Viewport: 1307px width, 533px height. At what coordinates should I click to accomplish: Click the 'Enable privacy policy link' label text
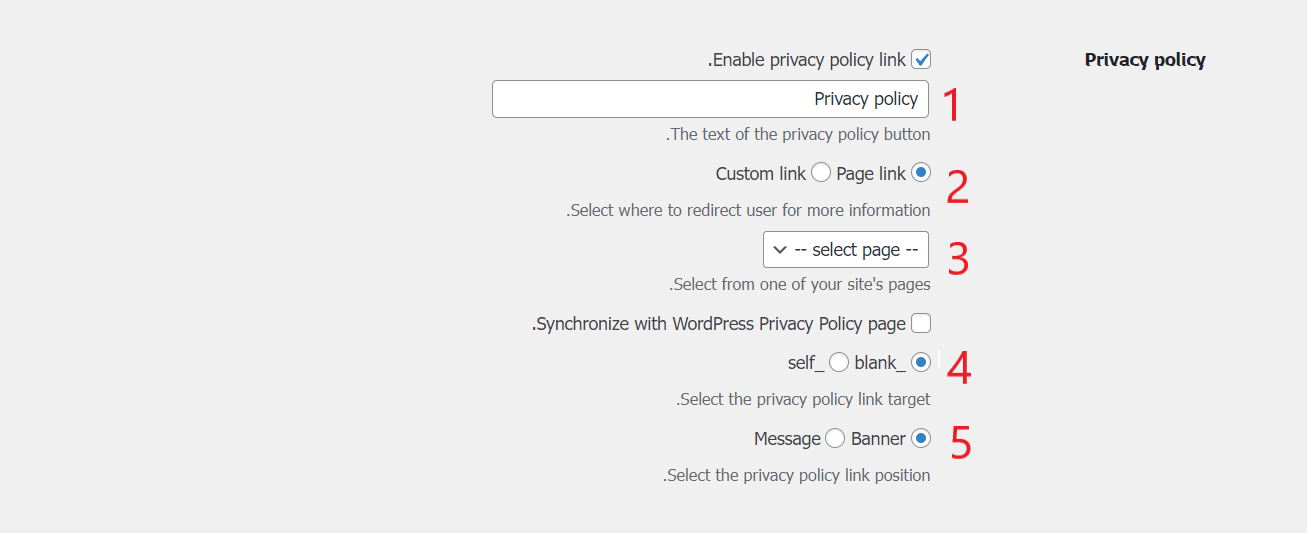pos(808,60)
